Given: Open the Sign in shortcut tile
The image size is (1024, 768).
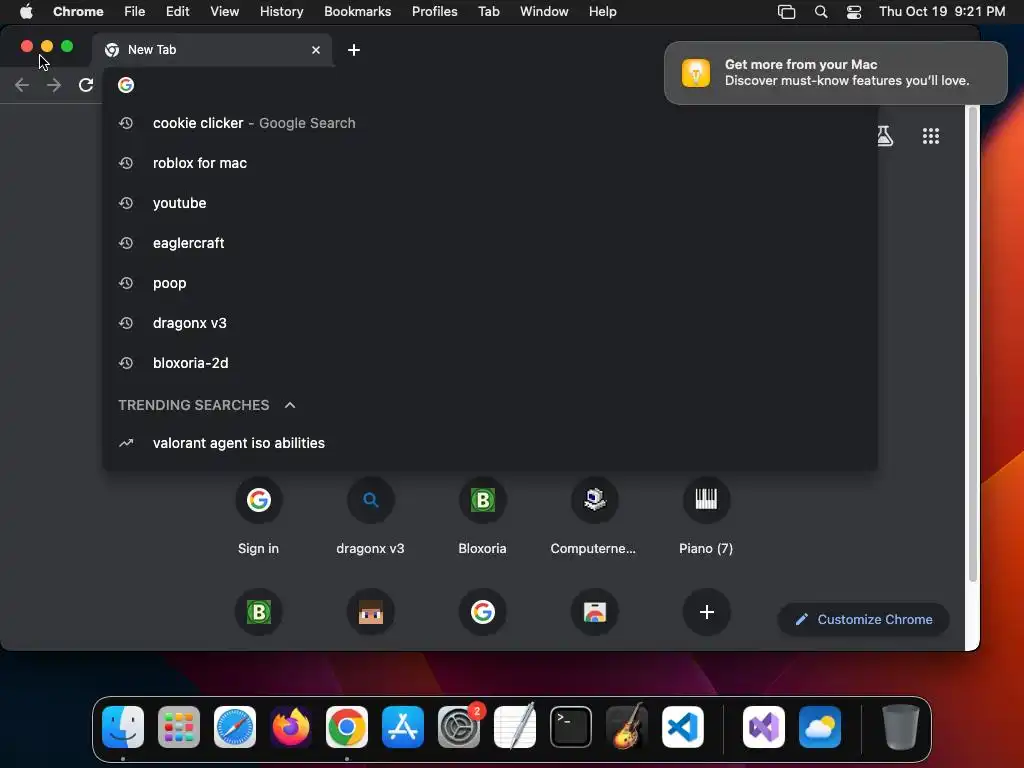Looking at the screenshot, I should [x=259, y=516].
